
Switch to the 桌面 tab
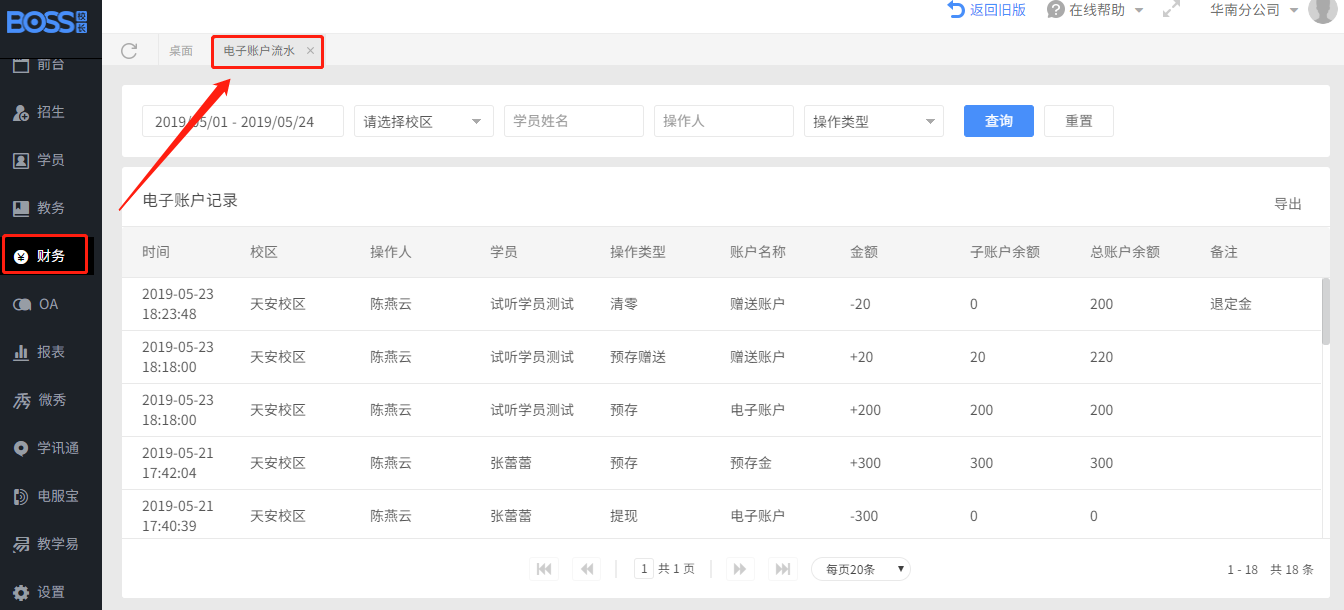point(181,51)
